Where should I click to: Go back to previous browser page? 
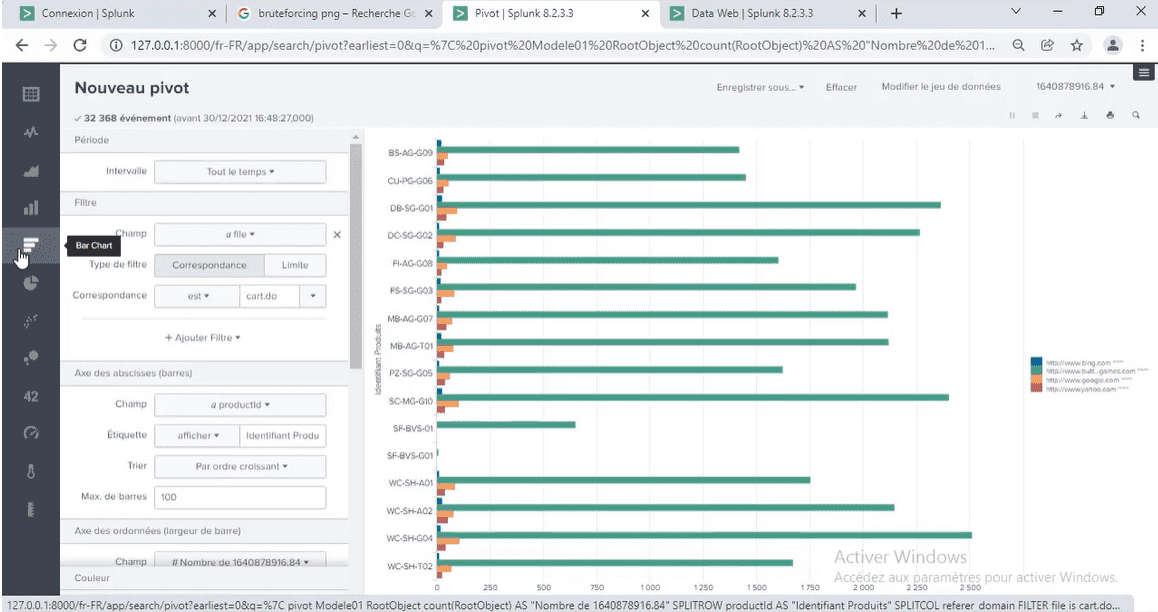tap(22, 45)
